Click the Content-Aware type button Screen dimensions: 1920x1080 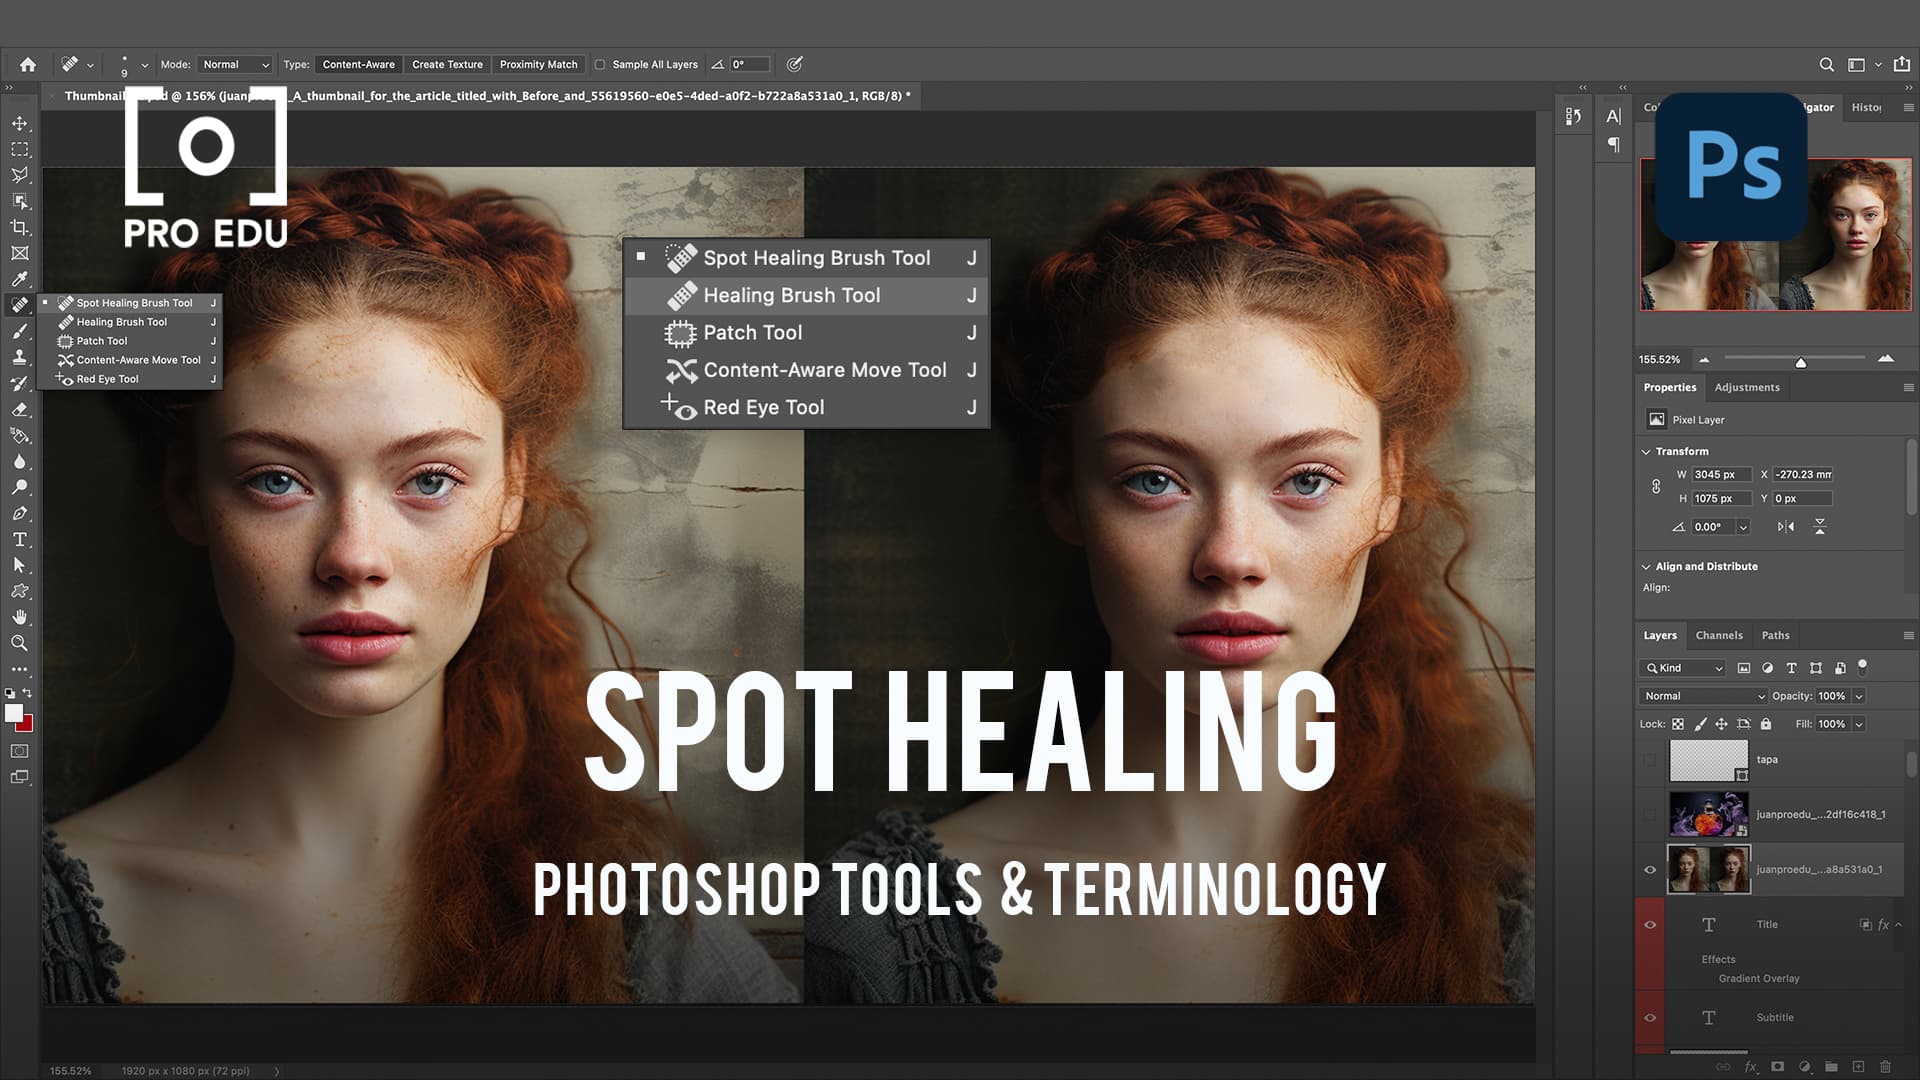click(358, 64)
